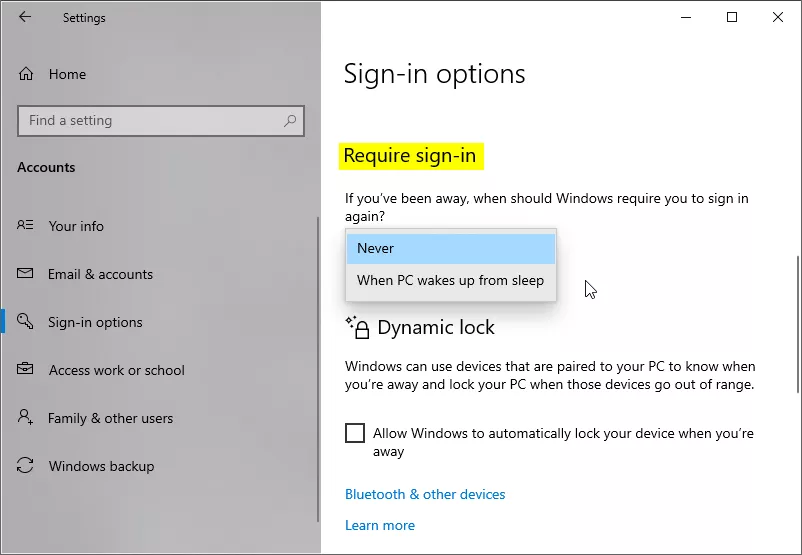This screenshot has width=802, height=555.
Task: Click the Learn more link
Action: point(380,525)
